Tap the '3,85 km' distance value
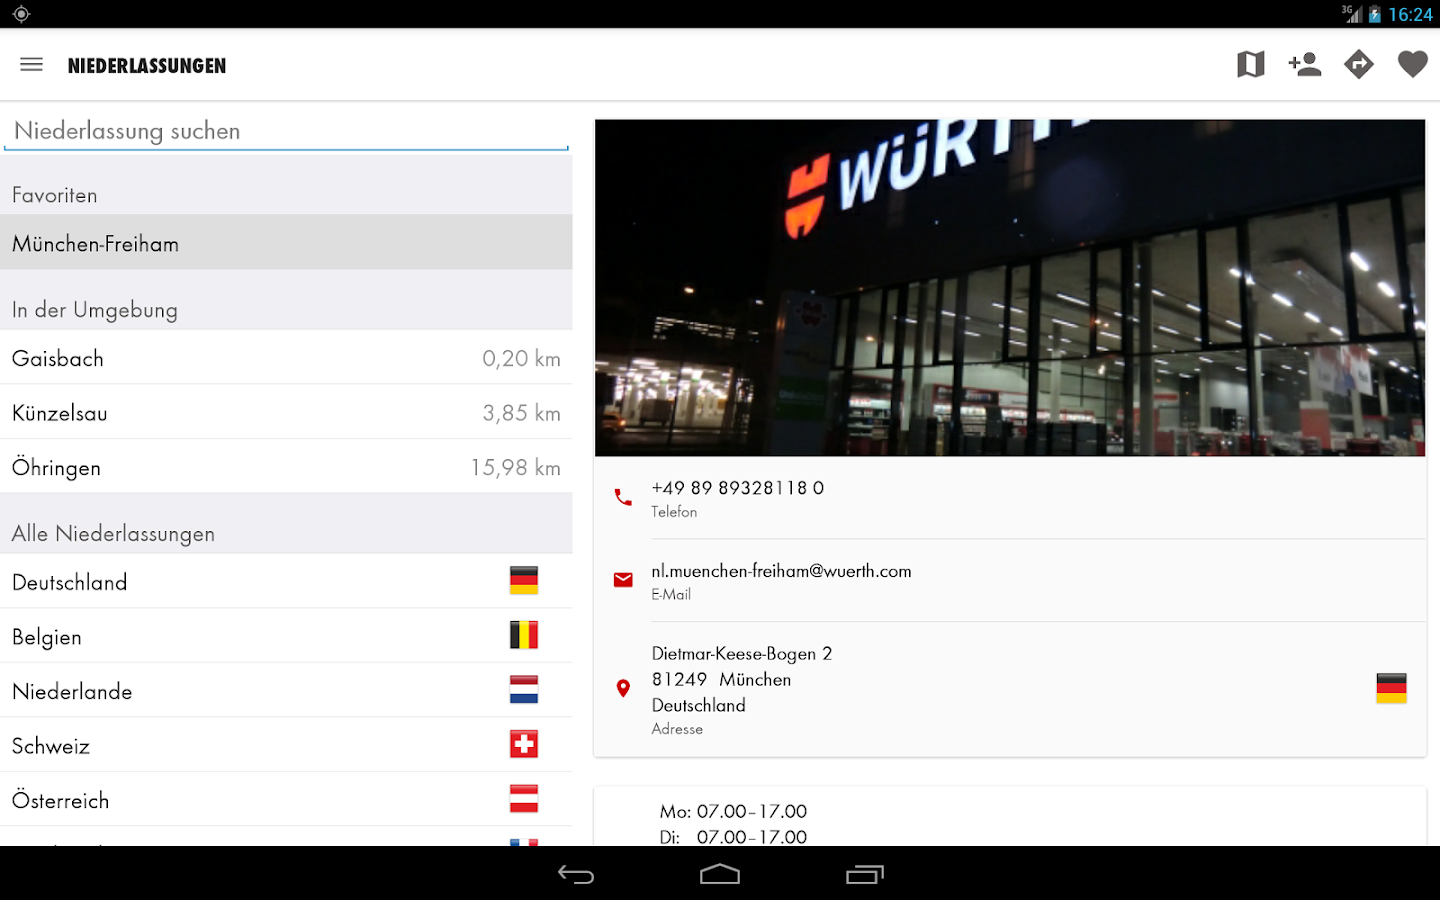 [x=521, y=413]
